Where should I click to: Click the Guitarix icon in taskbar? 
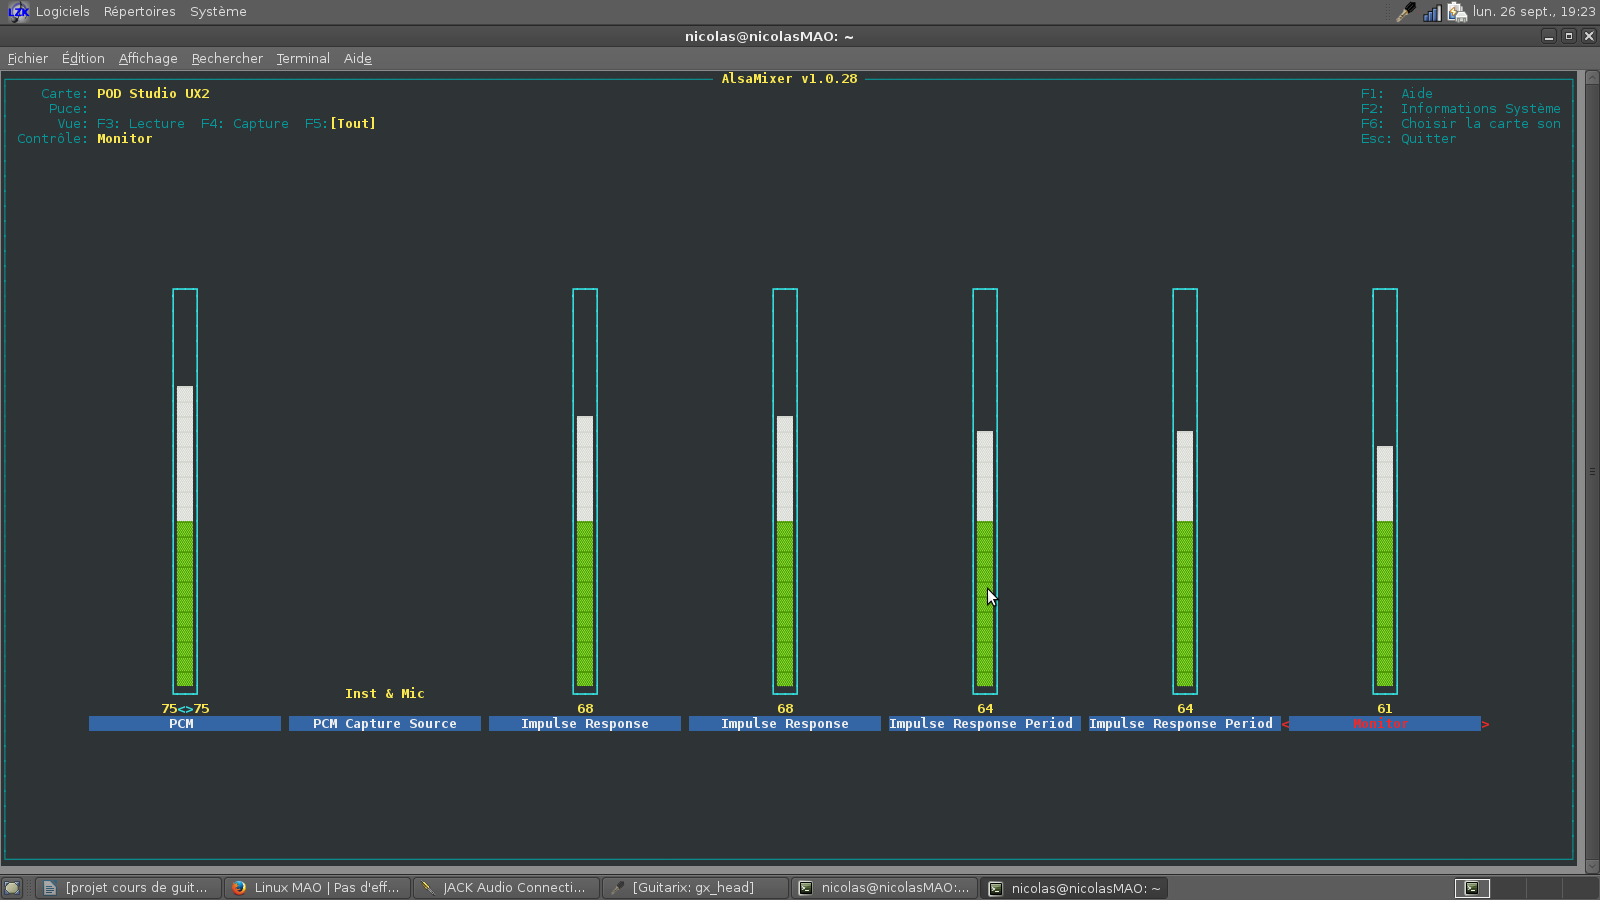617,888
